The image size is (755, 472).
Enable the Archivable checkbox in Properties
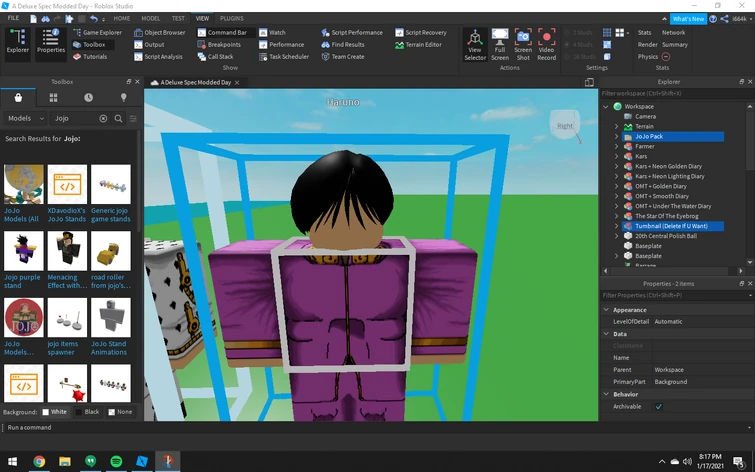[x=658, y=407]
